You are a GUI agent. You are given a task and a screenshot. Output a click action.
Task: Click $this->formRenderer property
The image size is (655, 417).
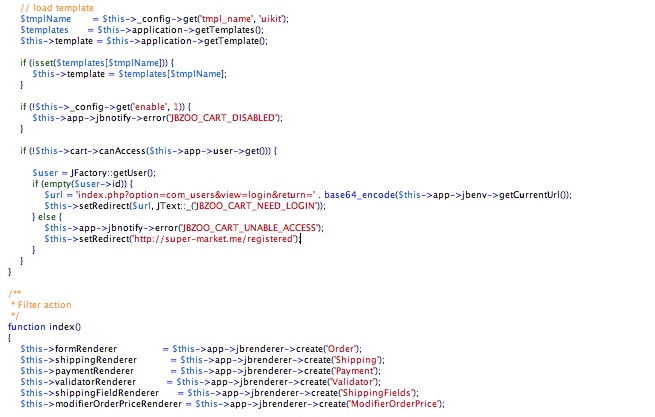tap(69, 349)
